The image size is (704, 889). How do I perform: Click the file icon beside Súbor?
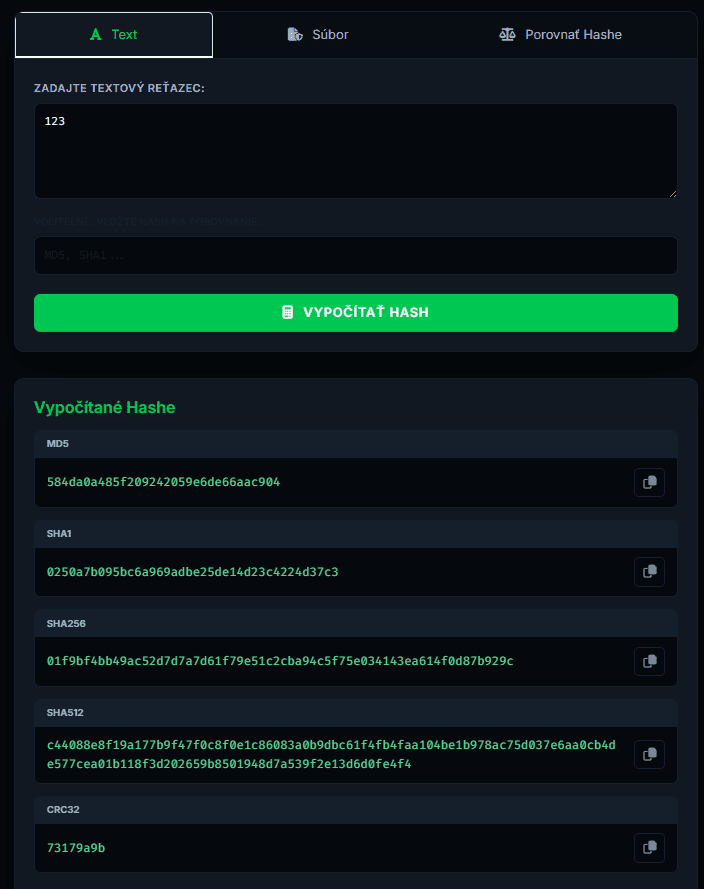[295, 35]
